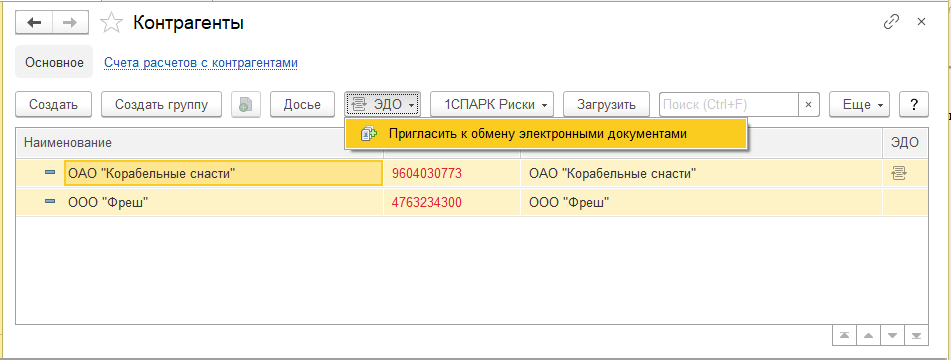Open the Основное tab
This screenshot has width=951, height=360.
[x=54, y=62]
